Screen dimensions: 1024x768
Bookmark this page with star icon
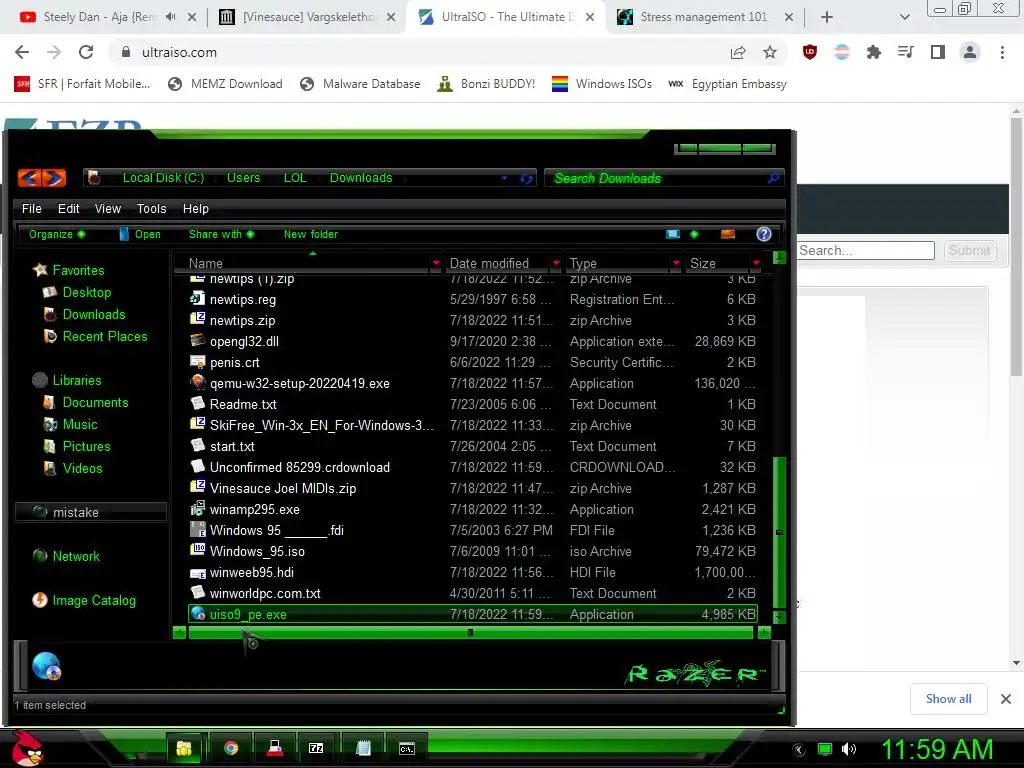770,52
